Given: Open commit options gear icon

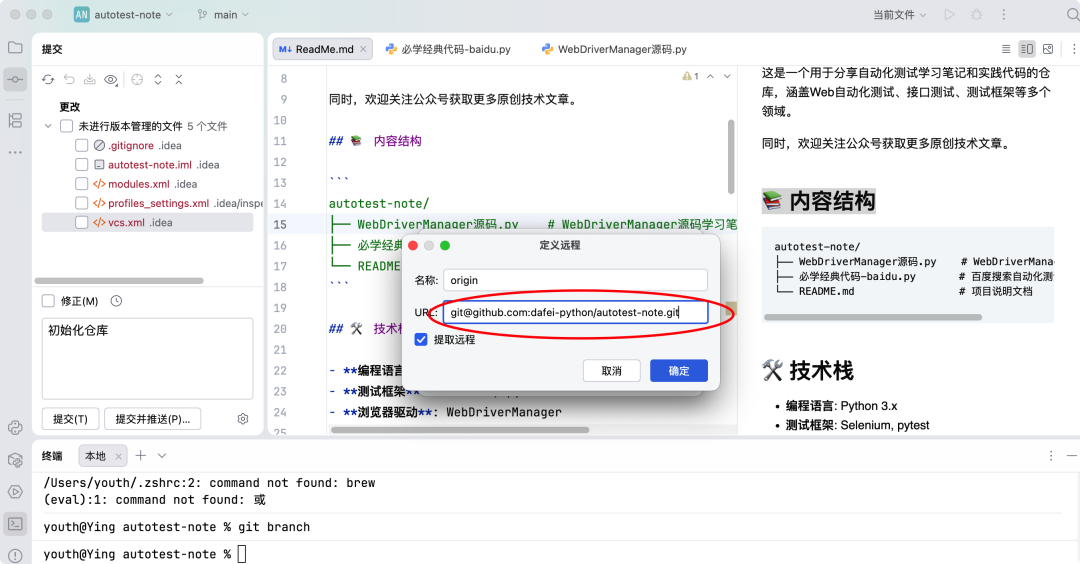Looking at the screenshot, I should click(x=242, y=419).
